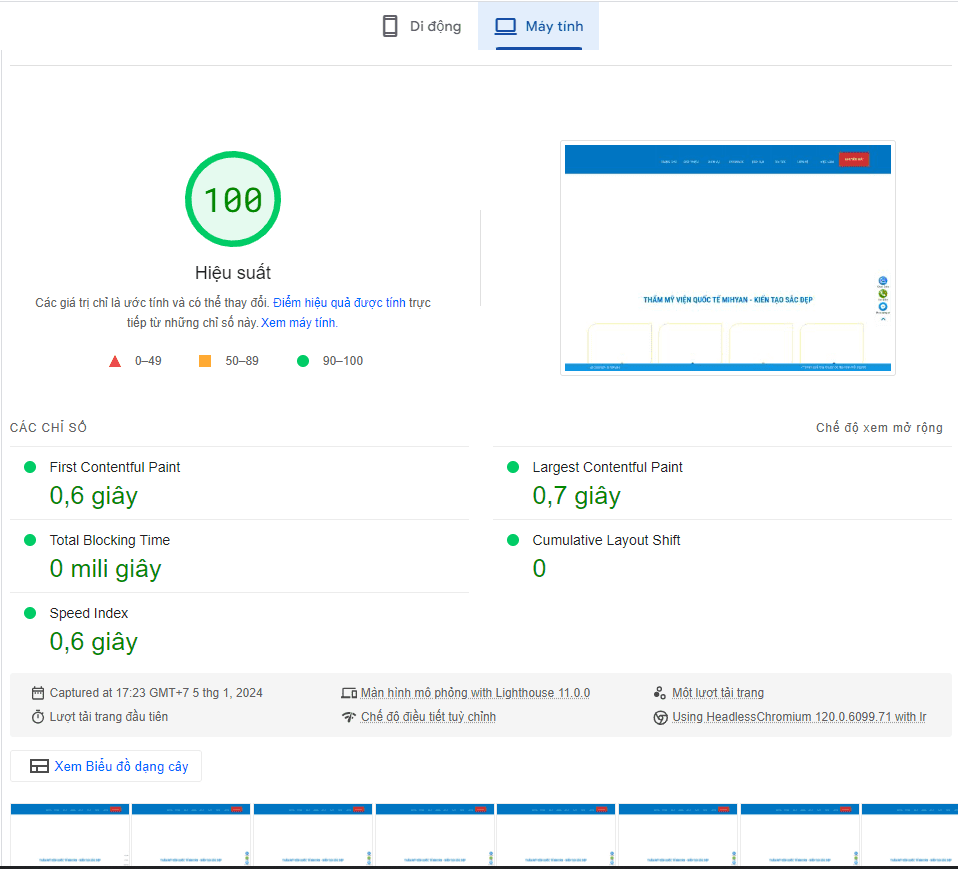
Task: Click the Cumulative Layout Shift label
Action: [606, 540]
